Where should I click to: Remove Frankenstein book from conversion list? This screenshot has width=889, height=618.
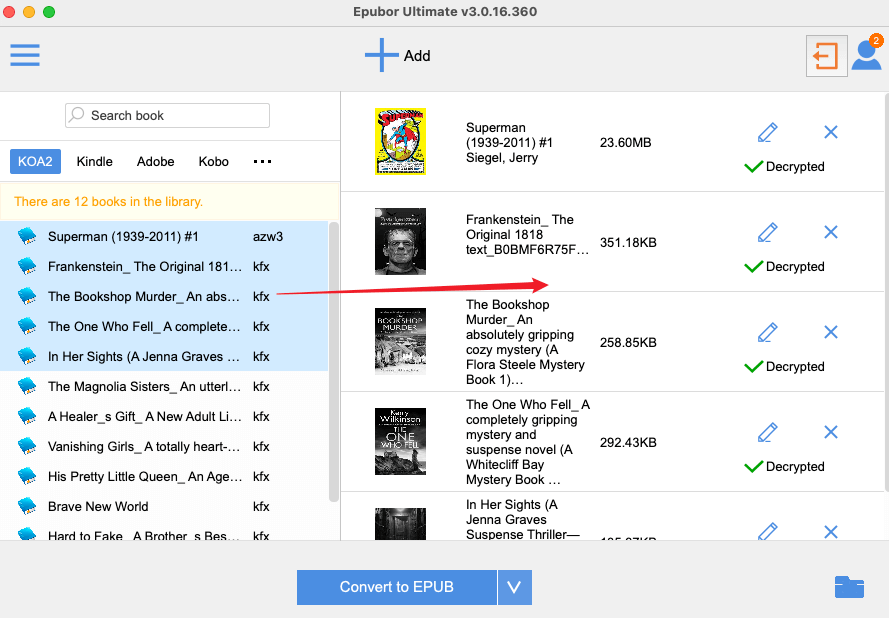pos(831,232)
